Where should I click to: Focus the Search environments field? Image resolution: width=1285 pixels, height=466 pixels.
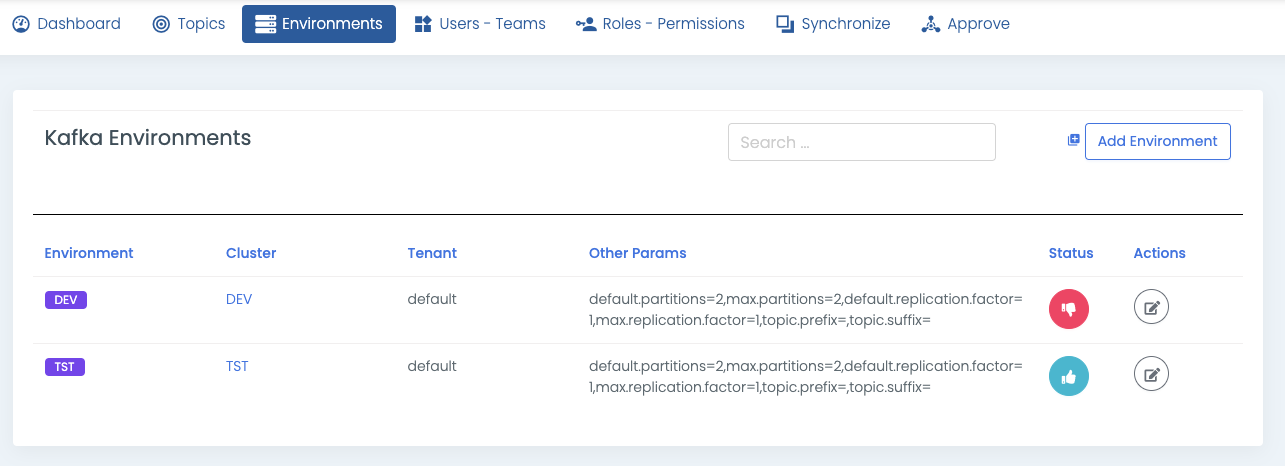[x=861, y=142]
